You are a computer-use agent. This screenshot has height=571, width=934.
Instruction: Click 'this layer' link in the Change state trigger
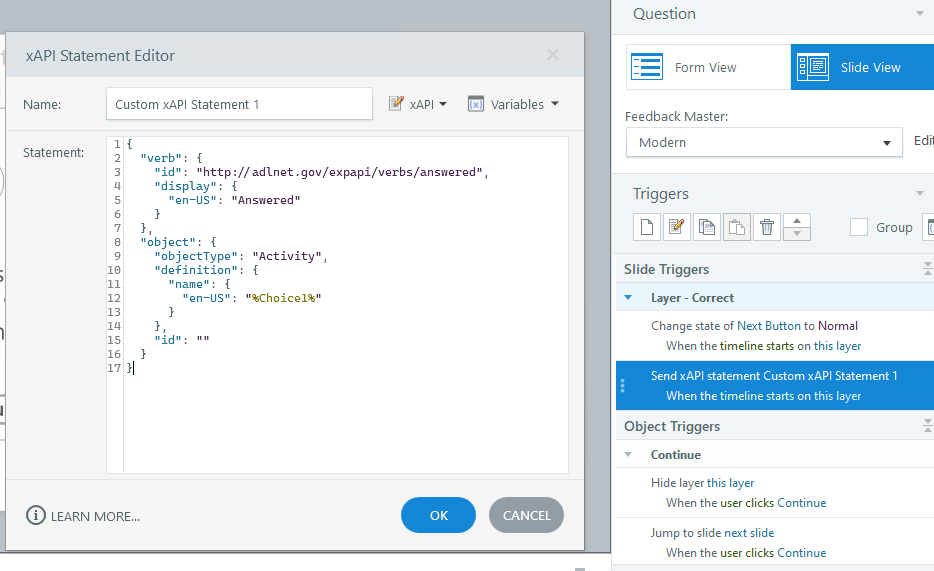(x=838, y=346)
